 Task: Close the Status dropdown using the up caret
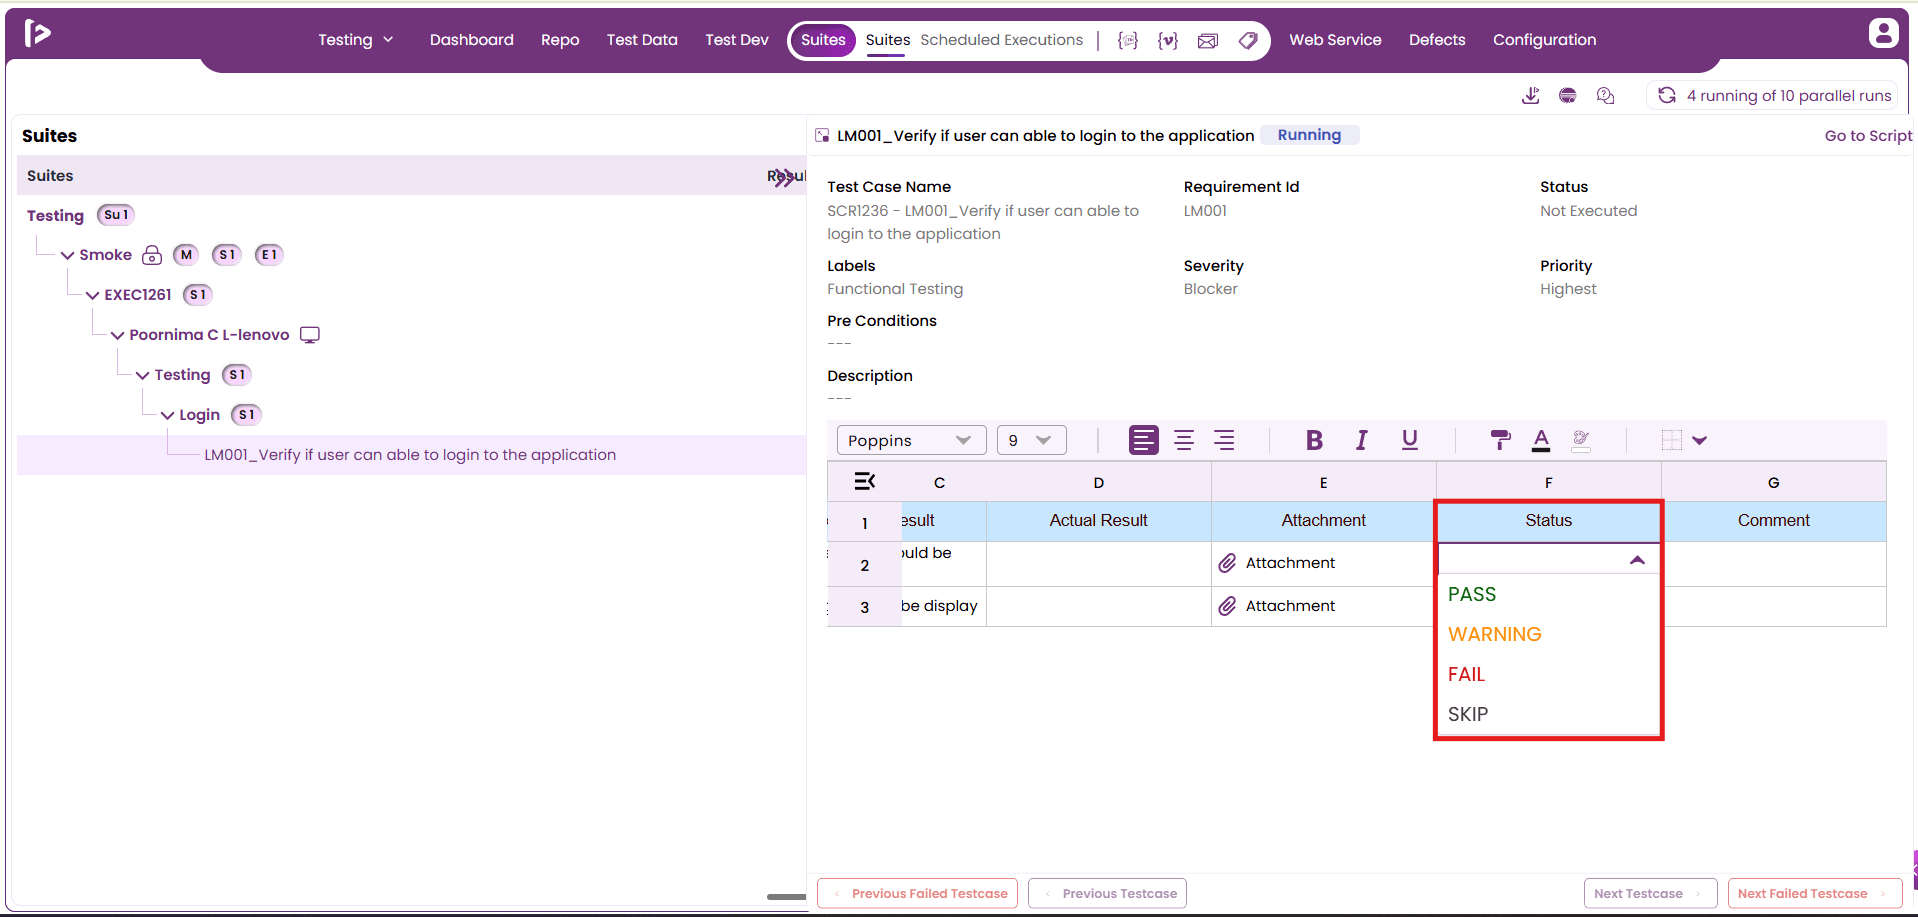coord(1637,560)
